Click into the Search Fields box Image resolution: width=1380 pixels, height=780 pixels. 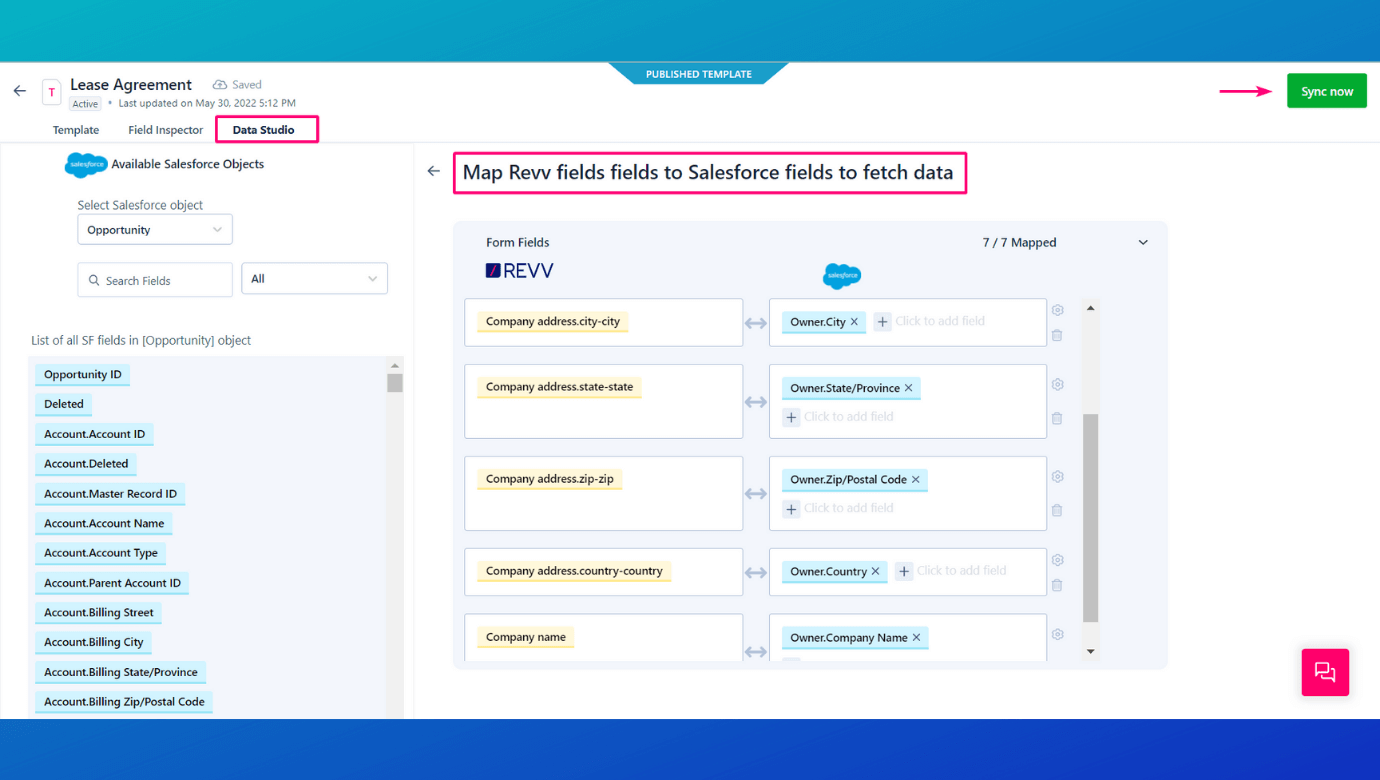click(x=155, y=280)
